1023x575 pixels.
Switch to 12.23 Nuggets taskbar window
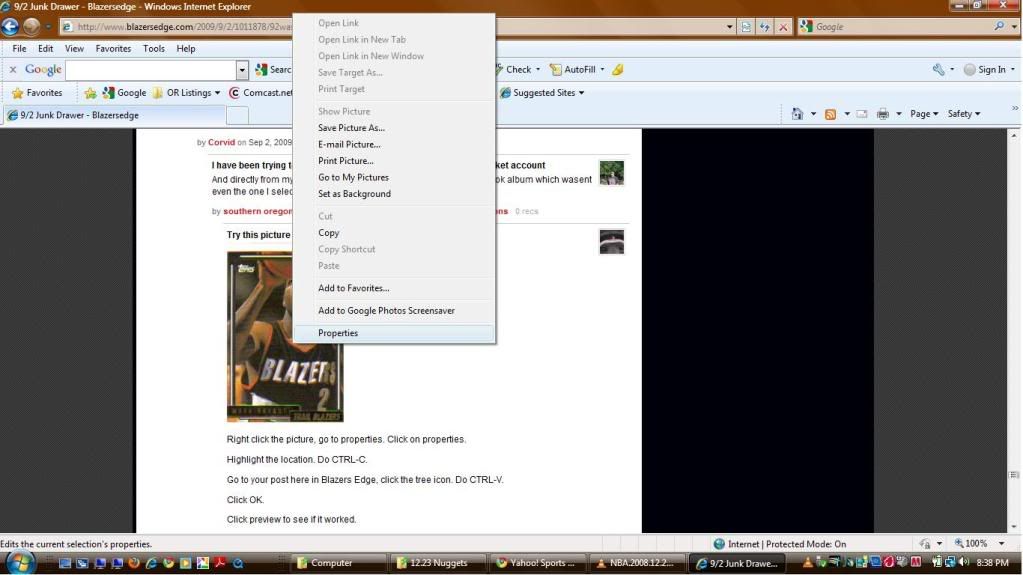(x=438, y=563)
